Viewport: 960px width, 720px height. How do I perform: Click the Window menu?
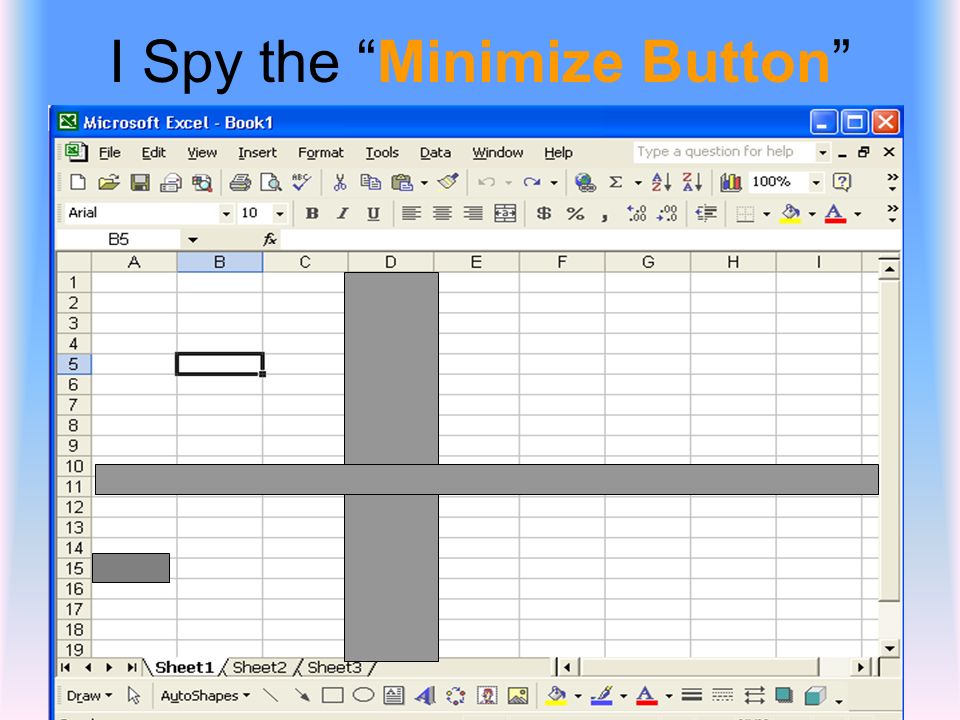click(x=498, y=152)
